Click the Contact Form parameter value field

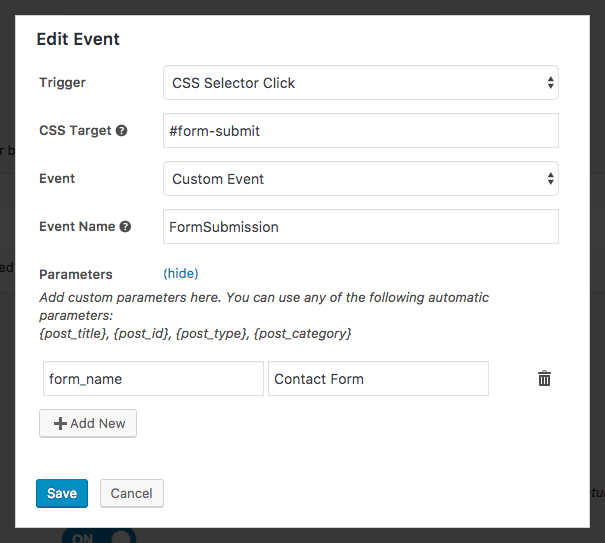pyautogui.click(x=378, y=379)
